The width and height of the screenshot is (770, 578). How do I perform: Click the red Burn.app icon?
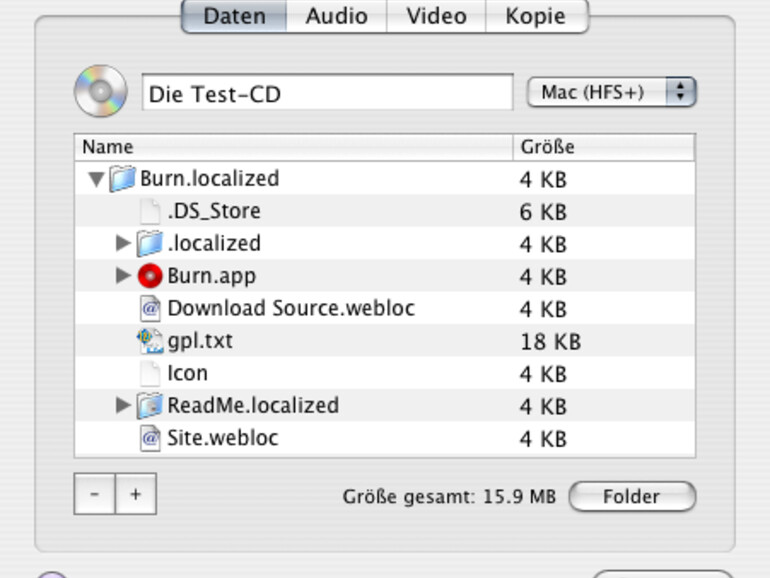(x=150, y=276)
